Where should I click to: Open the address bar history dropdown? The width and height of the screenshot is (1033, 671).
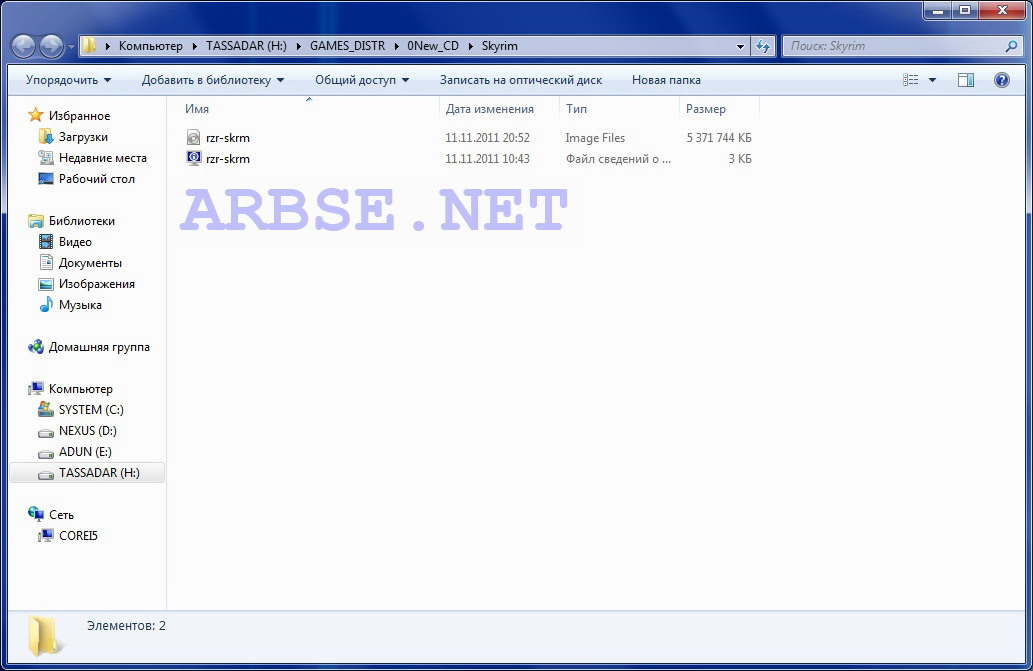point(740,46)
